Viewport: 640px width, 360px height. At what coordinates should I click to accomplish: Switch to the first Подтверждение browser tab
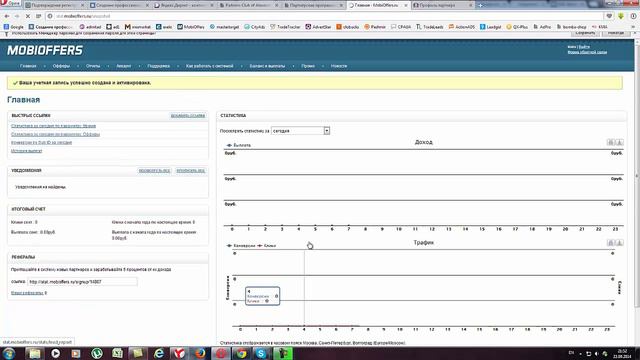[x=55, y=5]
